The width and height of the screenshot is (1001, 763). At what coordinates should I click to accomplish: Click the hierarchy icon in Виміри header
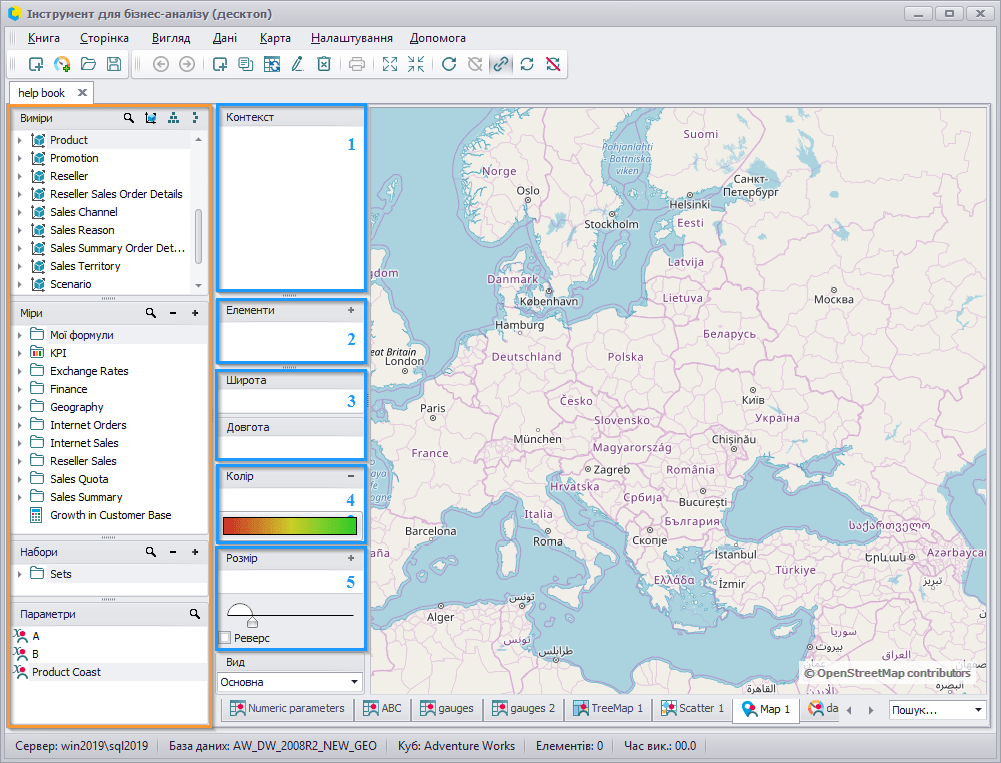pos(173,118)
